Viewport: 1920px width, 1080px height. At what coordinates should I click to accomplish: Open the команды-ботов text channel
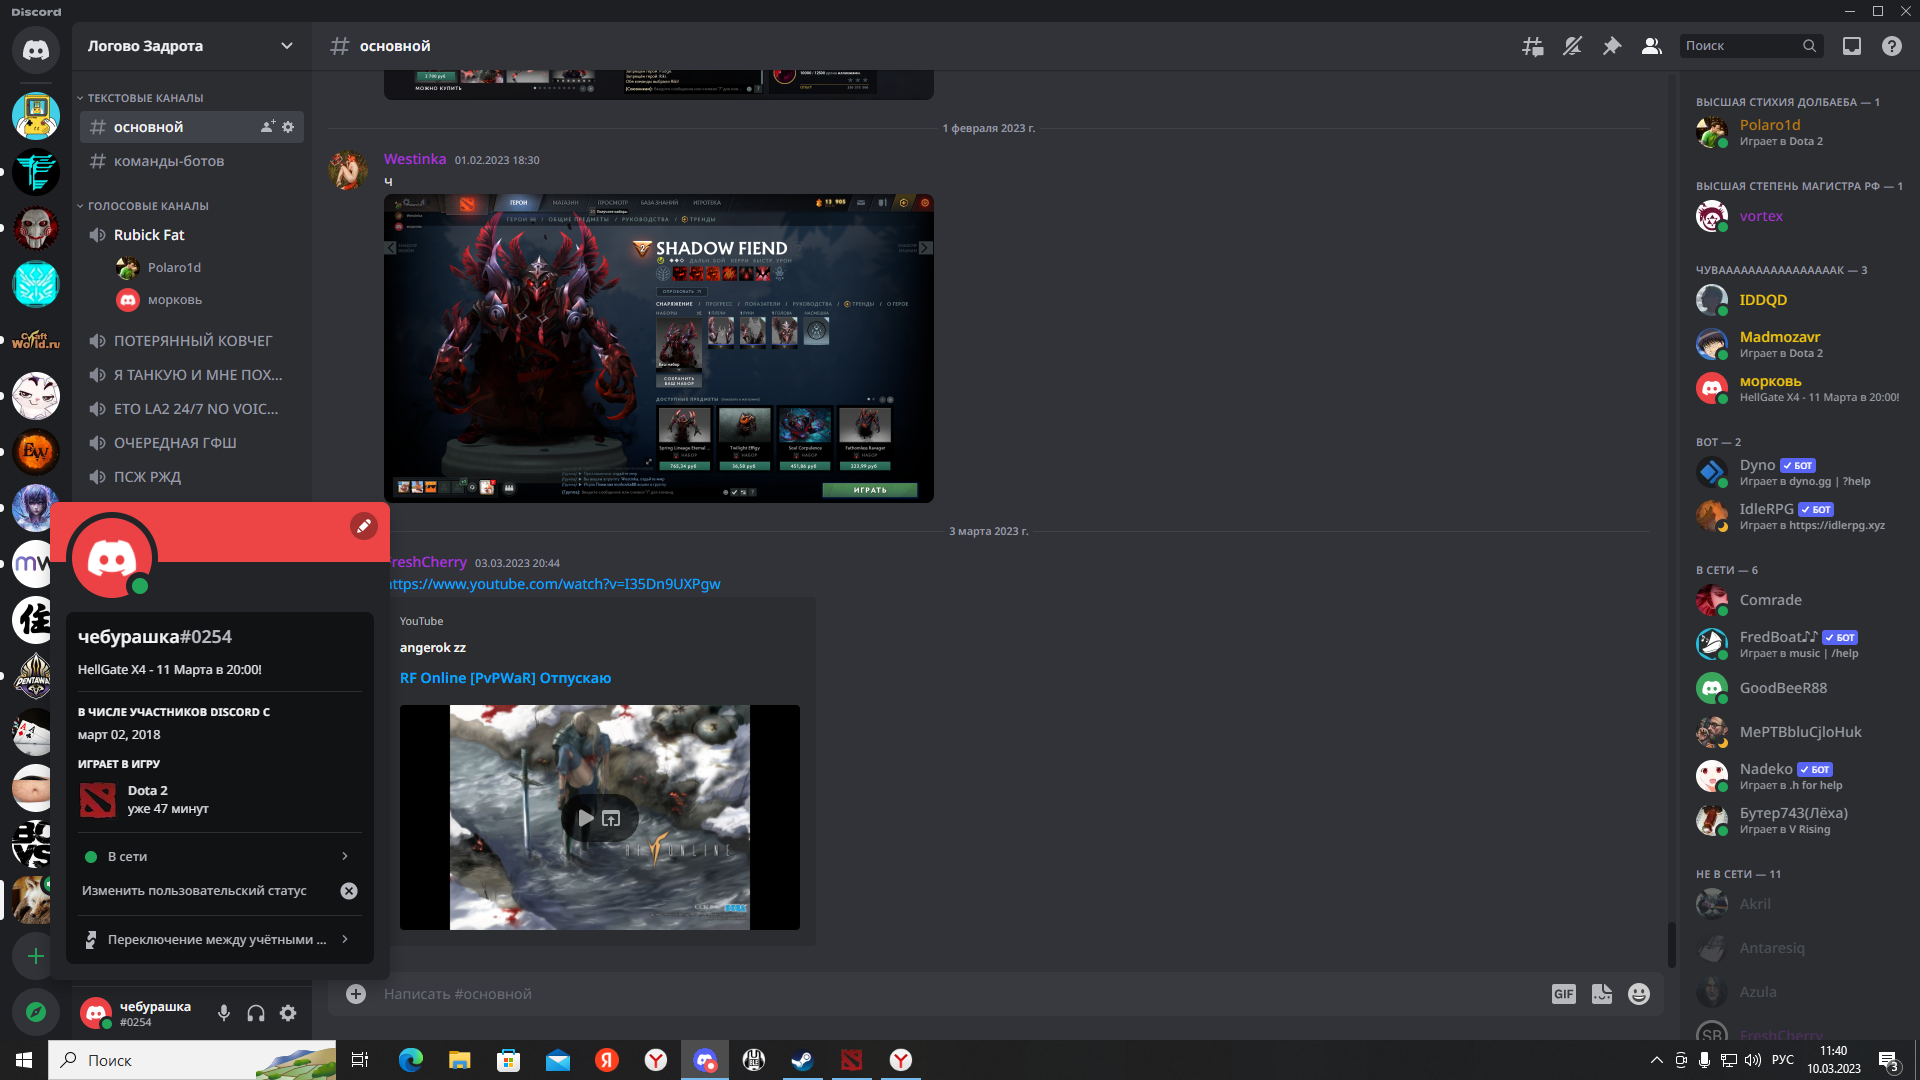191,161
